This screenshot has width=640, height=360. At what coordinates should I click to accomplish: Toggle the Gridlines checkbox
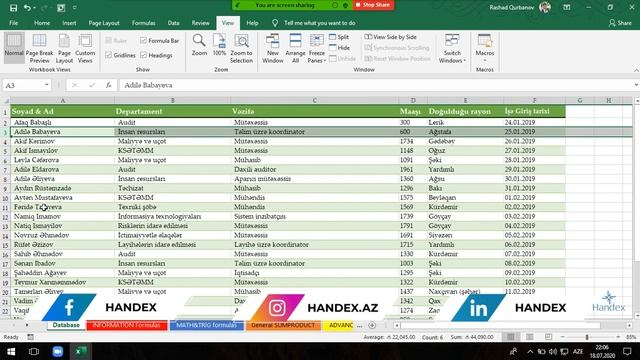coord(109,55)
